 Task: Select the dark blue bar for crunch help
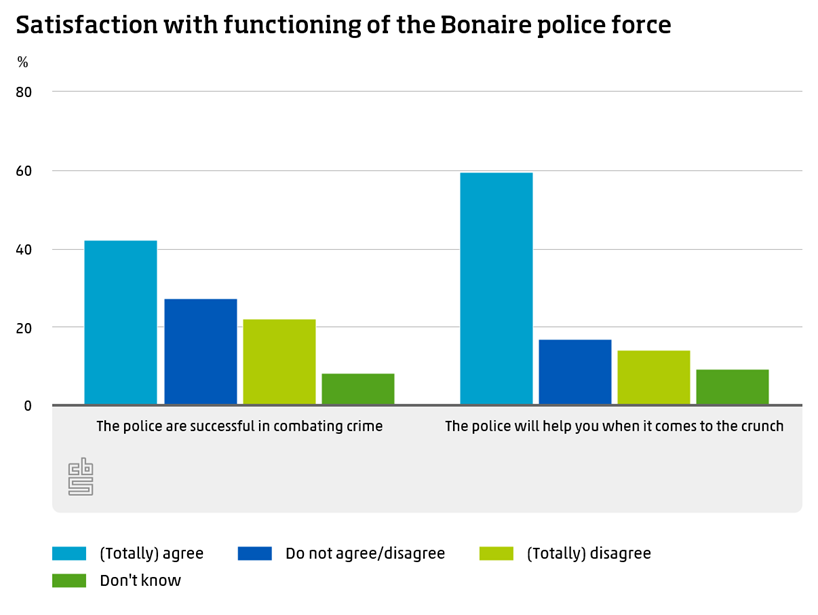575,372
